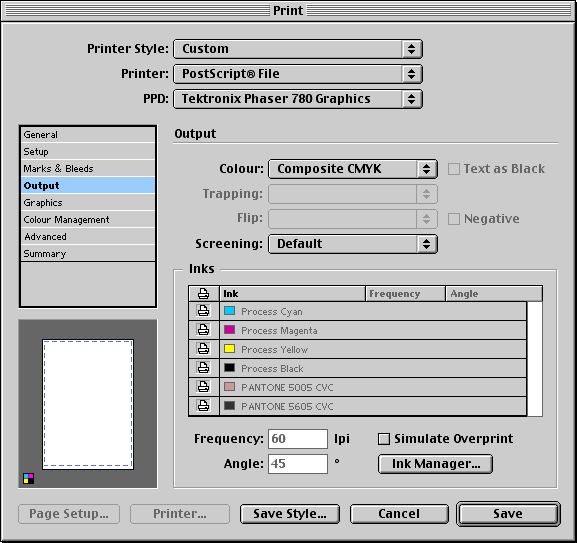Click CMYK colour icon below page preview
Screen dimensions: 577x543
click(x=28, y=479)
